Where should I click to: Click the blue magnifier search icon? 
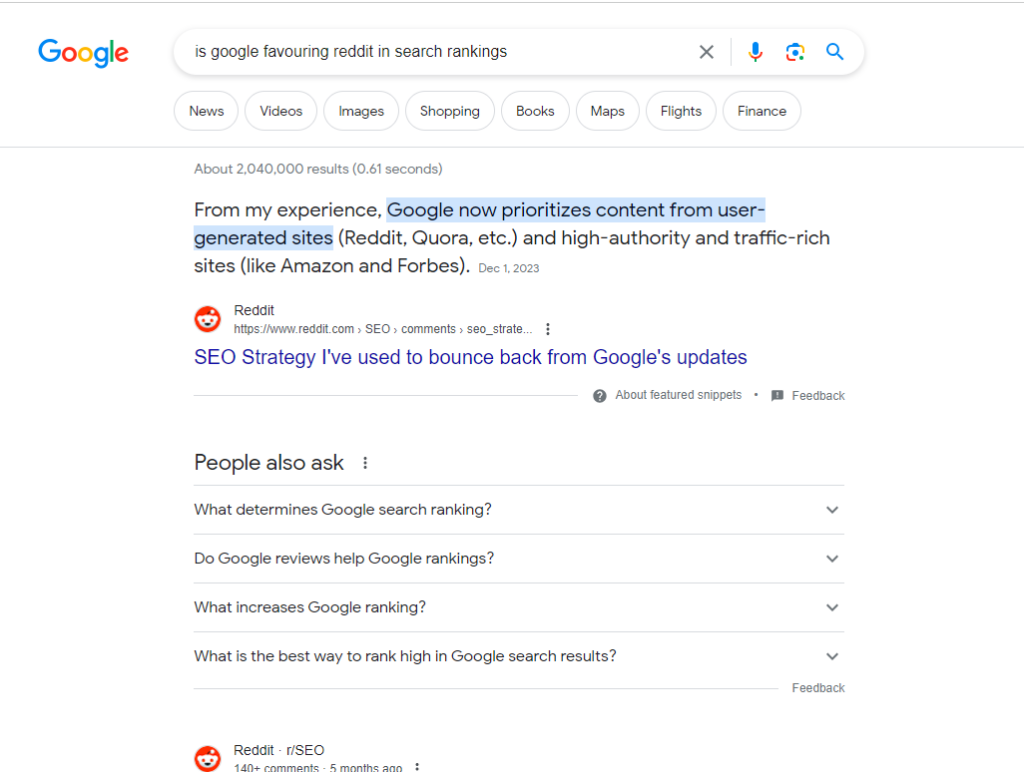pyautogui.click(x=835, y=52)
